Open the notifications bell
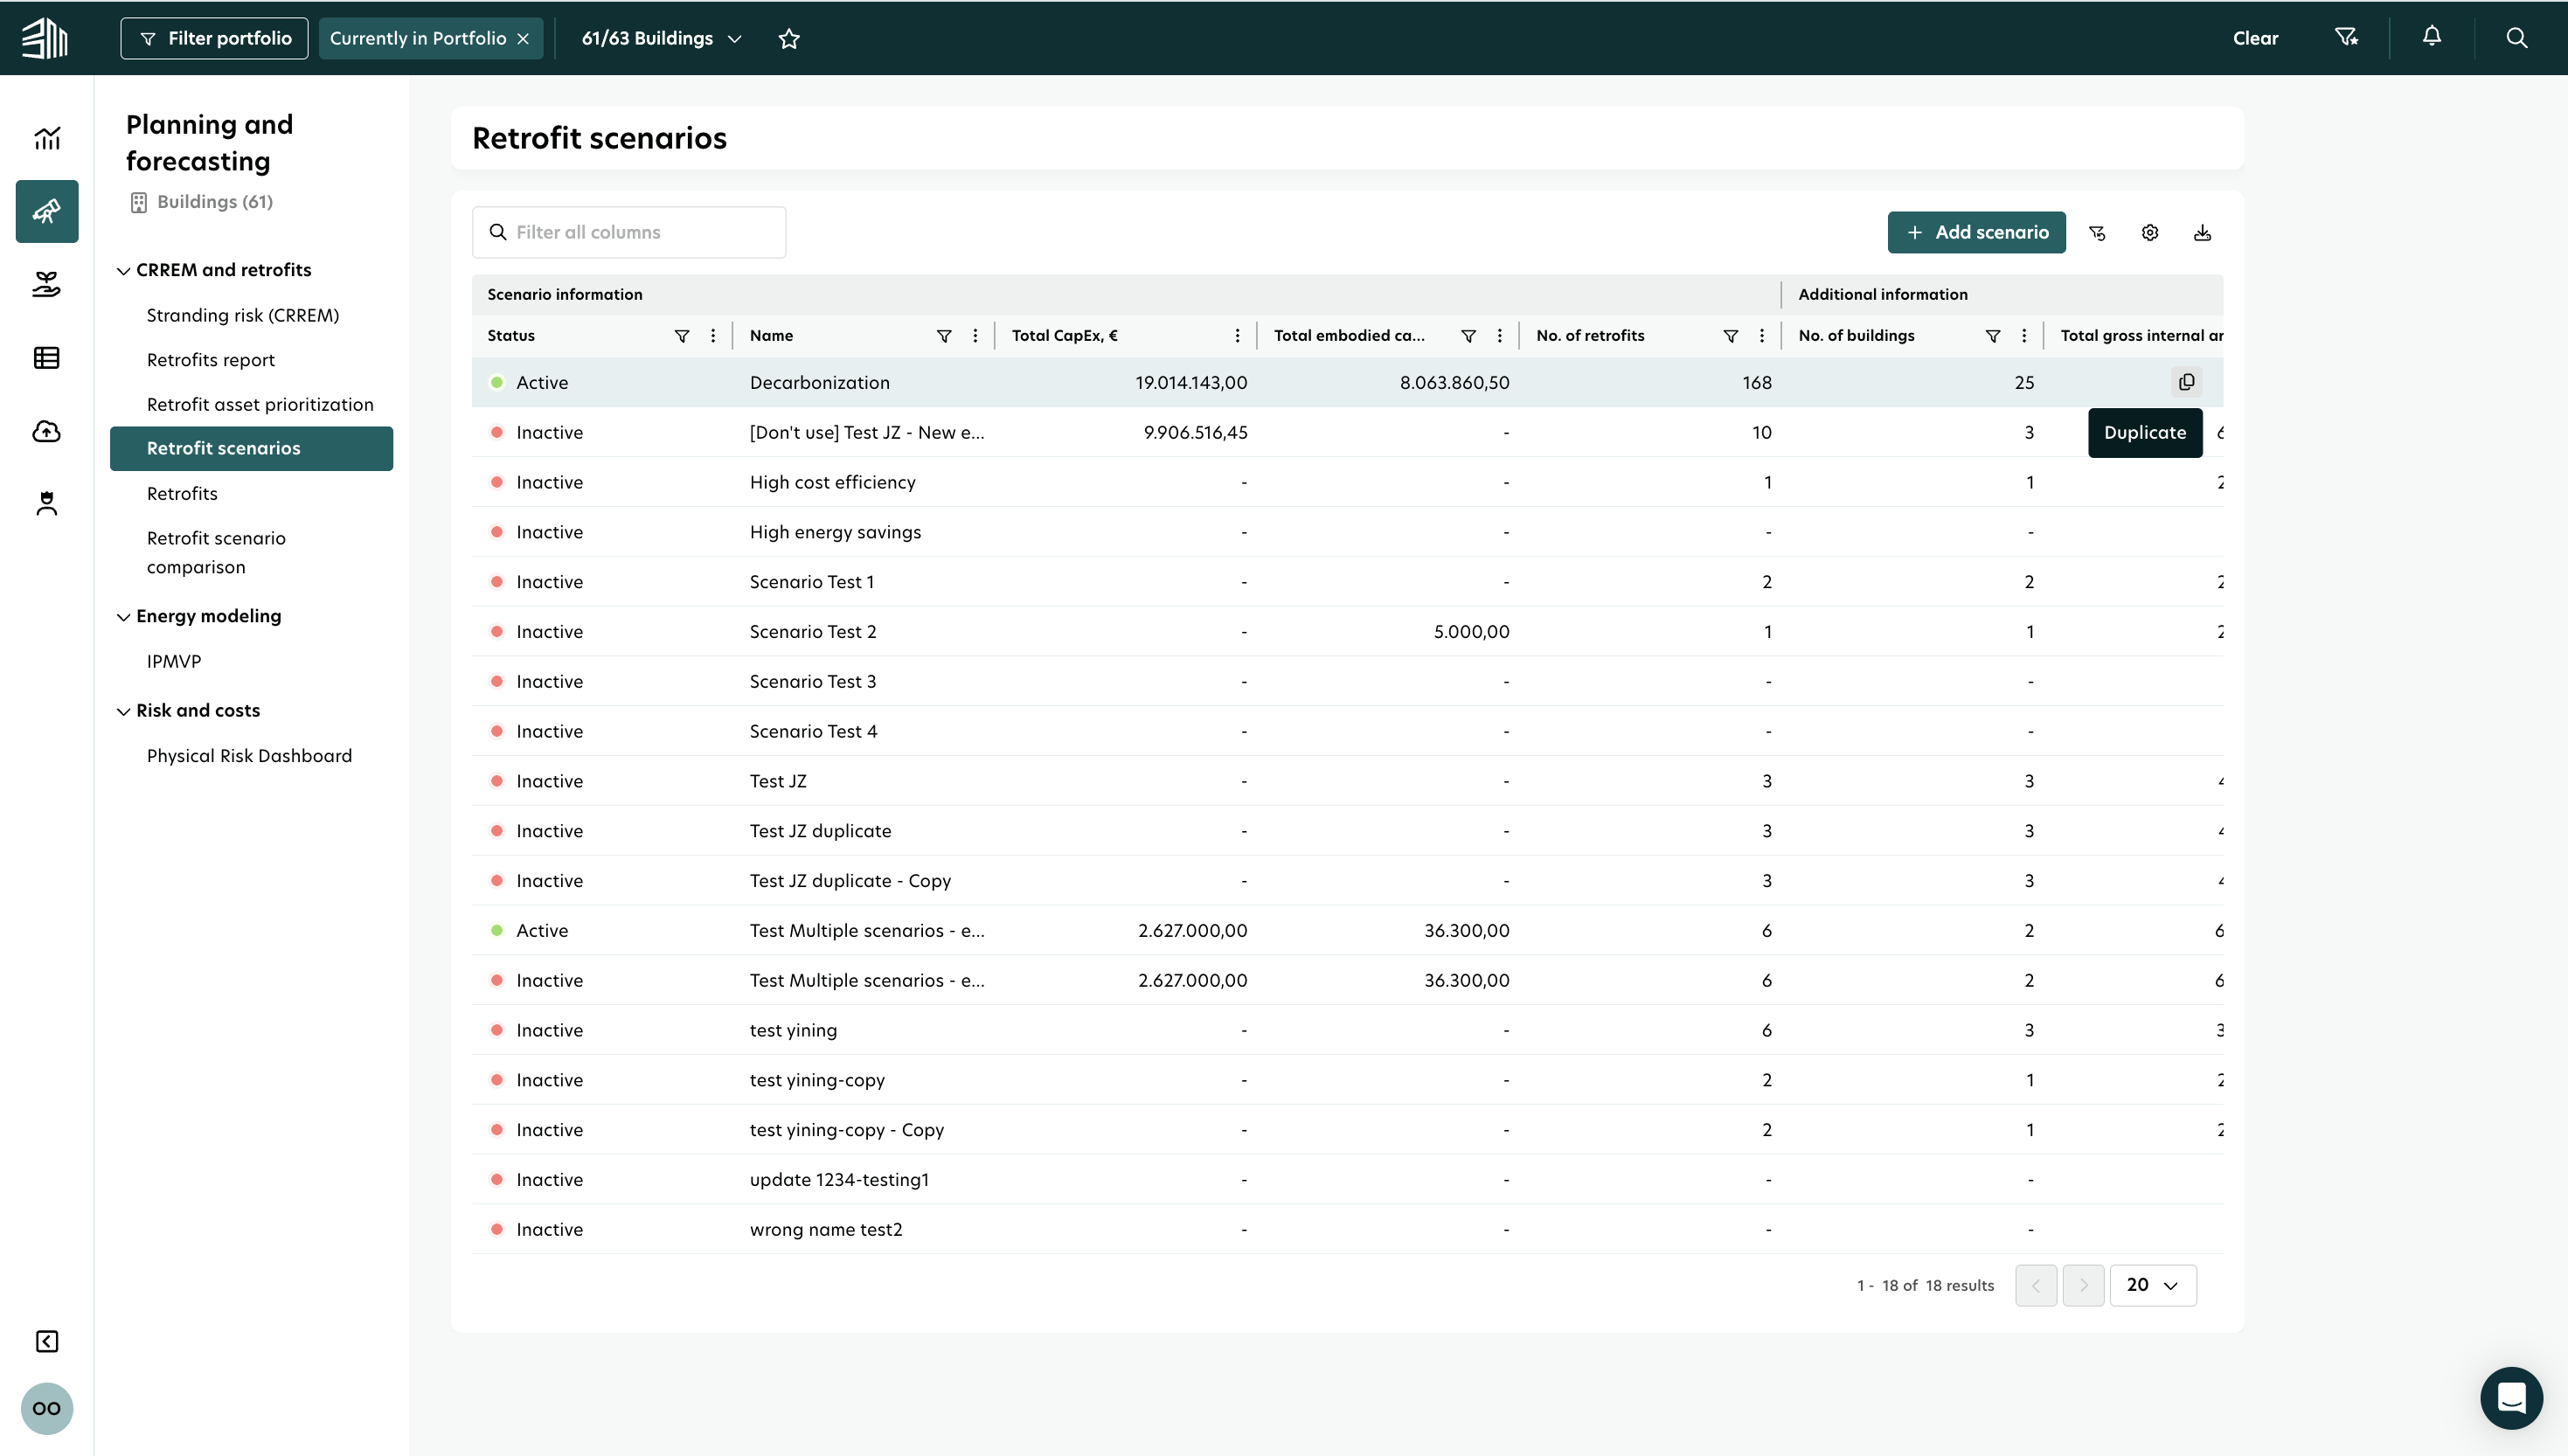 click(2431, 37)
